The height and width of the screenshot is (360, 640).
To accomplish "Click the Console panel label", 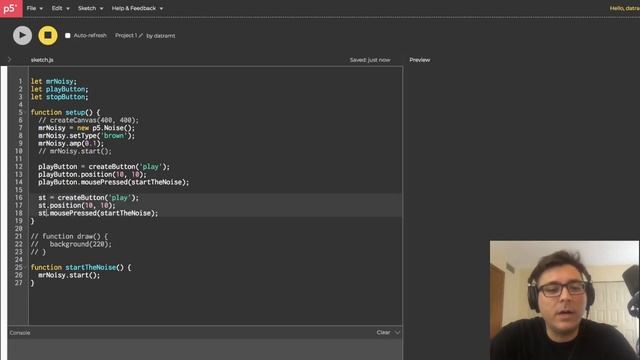I will (20, 333).
